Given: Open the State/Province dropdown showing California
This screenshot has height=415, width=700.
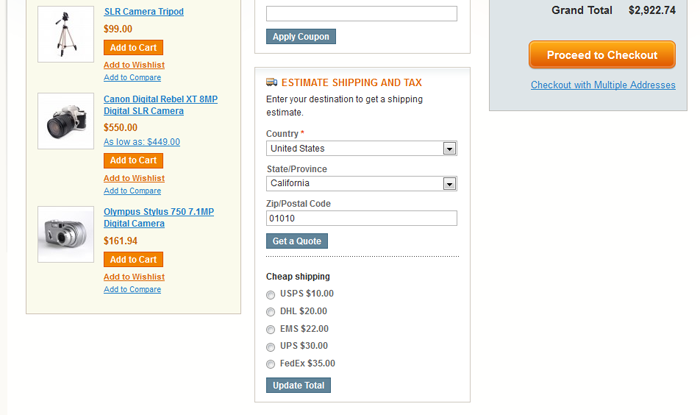Looking at the screenshot, I should 362,183.
